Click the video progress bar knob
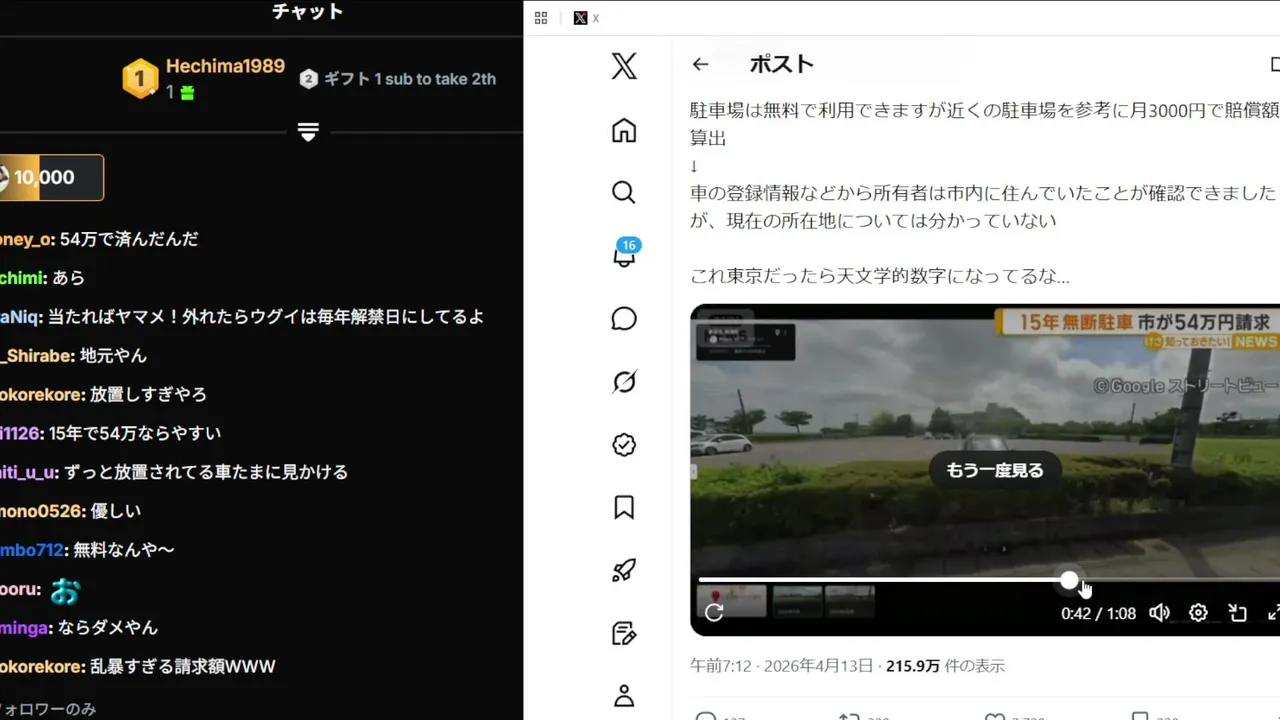This screenshot has height=720, width=1280. pos(1070,580)
